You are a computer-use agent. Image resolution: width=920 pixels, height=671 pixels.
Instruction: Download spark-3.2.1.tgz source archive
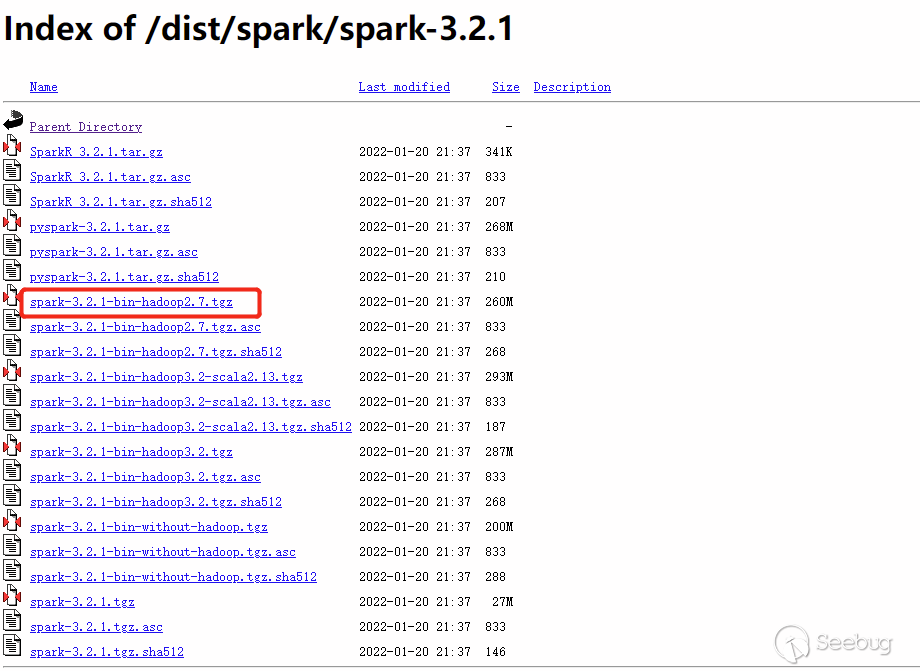[x=82, y=602]
